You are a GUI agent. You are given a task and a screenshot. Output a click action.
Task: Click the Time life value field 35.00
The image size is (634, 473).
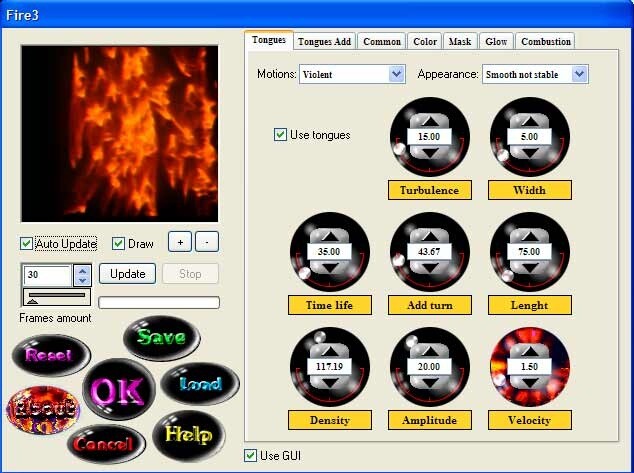pyautogui.click(x=329, y=251)
